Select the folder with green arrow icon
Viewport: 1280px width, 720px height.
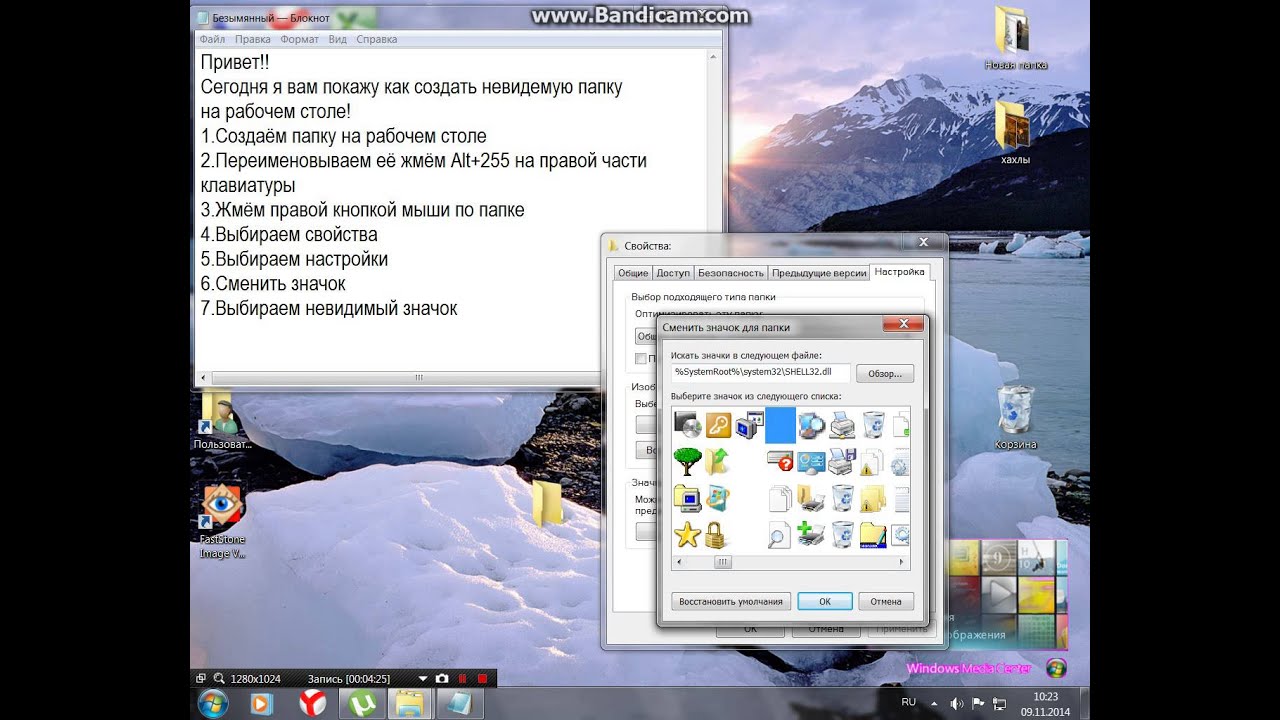(718, 461)
